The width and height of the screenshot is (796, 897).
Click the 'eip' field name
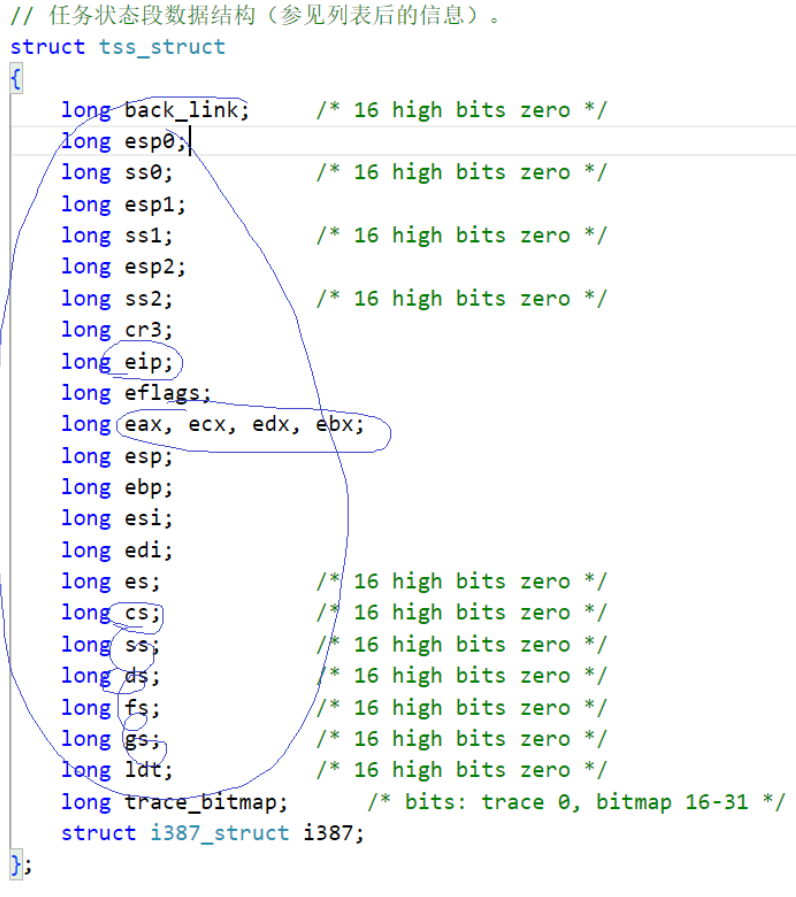[x=143, y=362]
